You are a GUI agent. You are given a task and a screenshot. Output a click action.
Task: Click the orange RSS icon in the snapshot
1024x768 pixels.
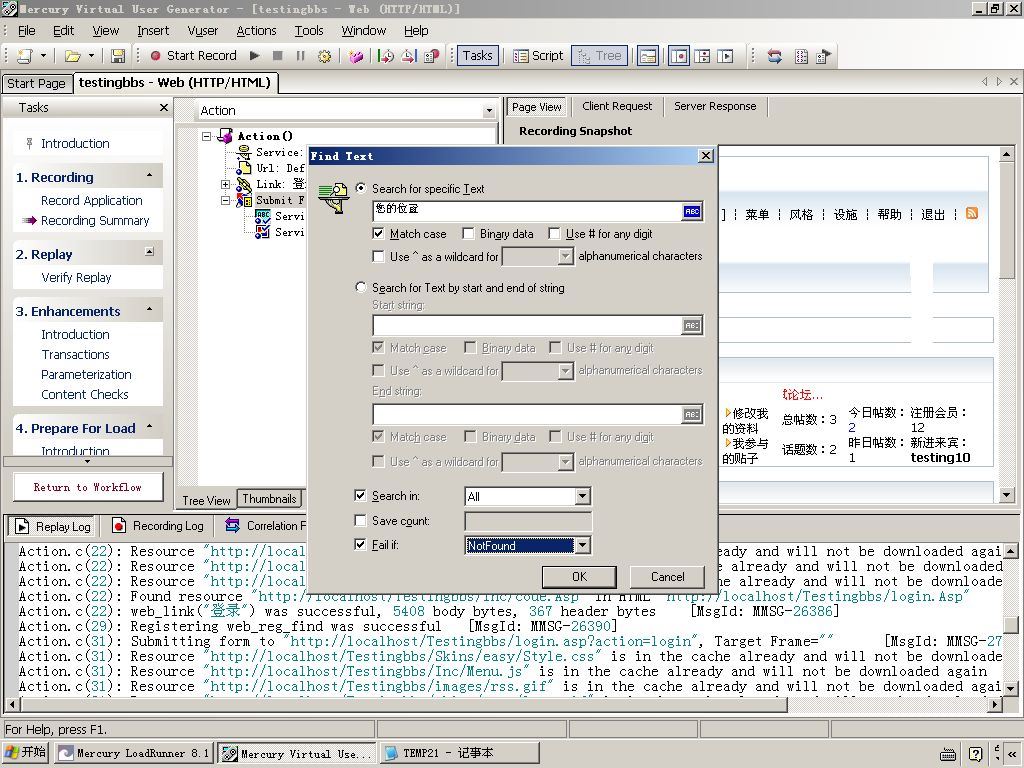[972, 214]
